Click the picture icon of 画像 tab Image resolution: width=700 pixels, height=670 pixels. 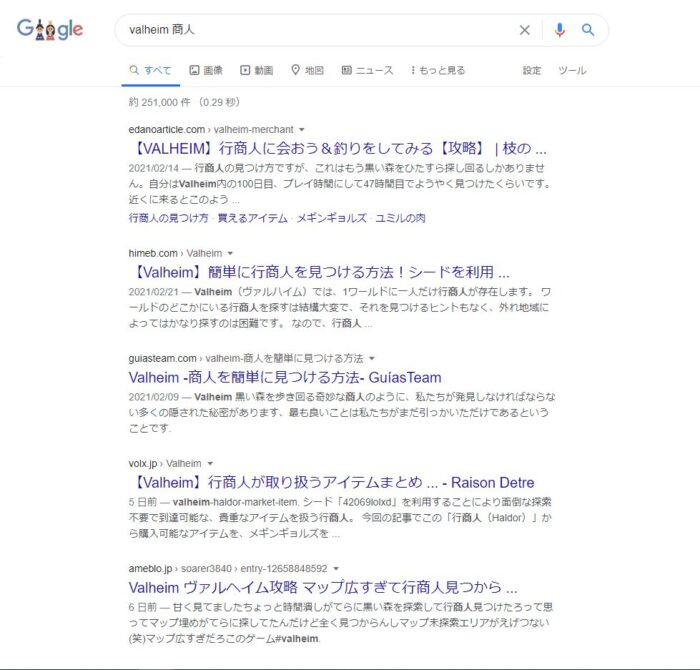194,70
